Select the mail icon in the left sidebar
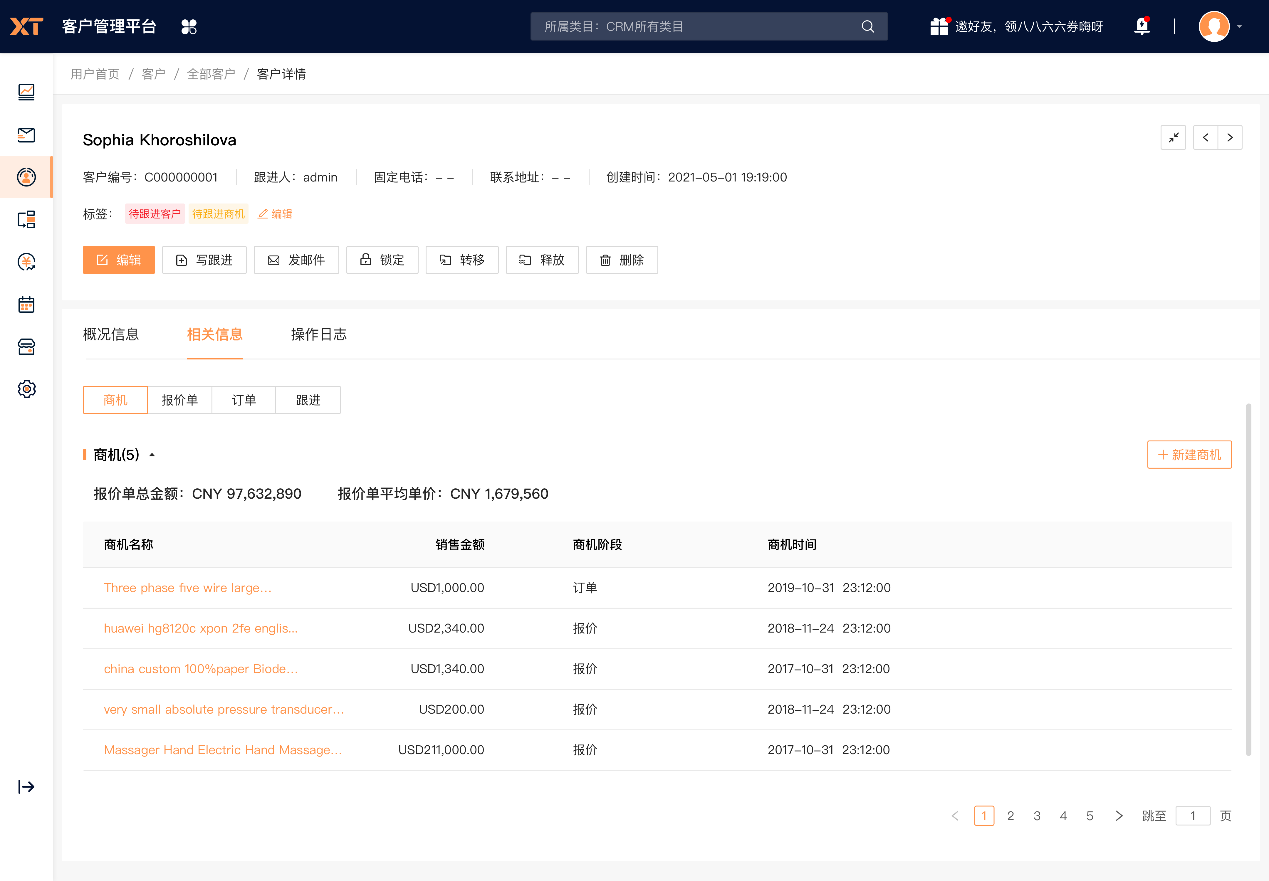 26,135
